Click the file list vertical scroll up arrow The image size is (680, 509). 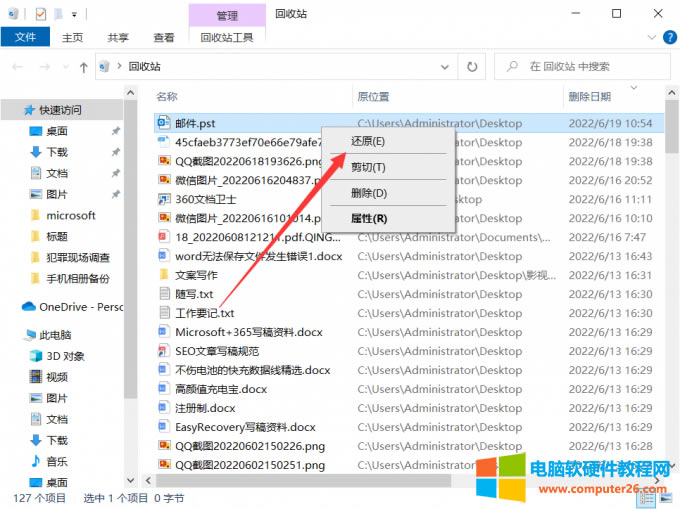[x=671, y=92]
